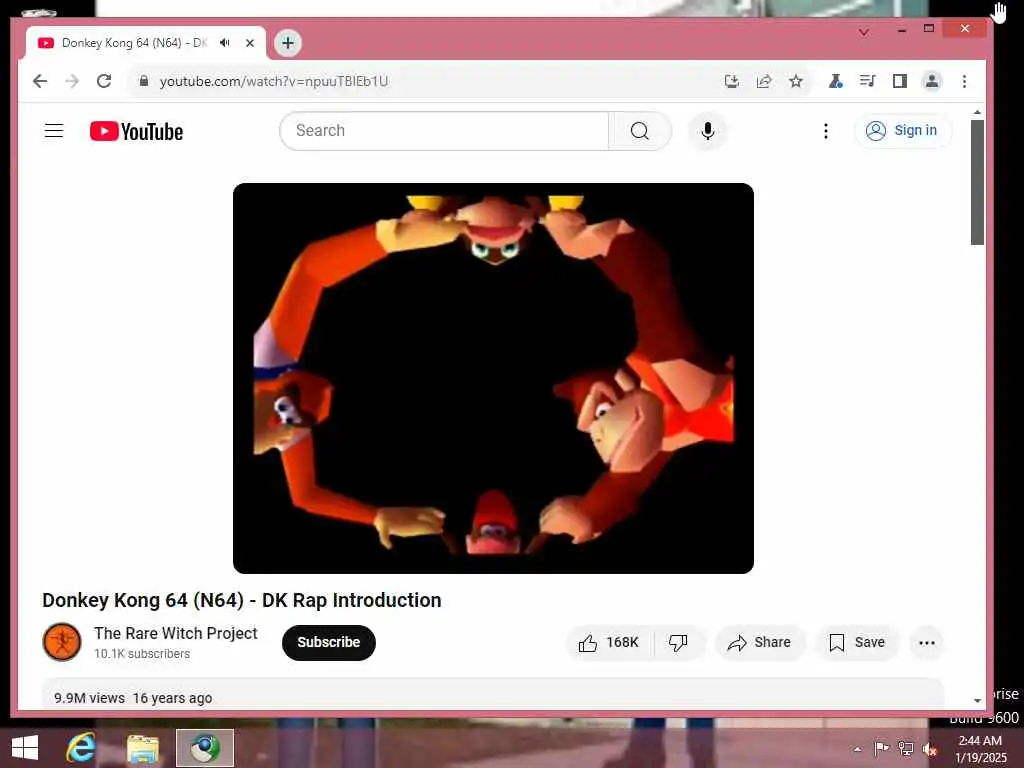The height and width of the screenshot is (768, 1024).
Task: Click the magnifier search button
Action: 640,131
